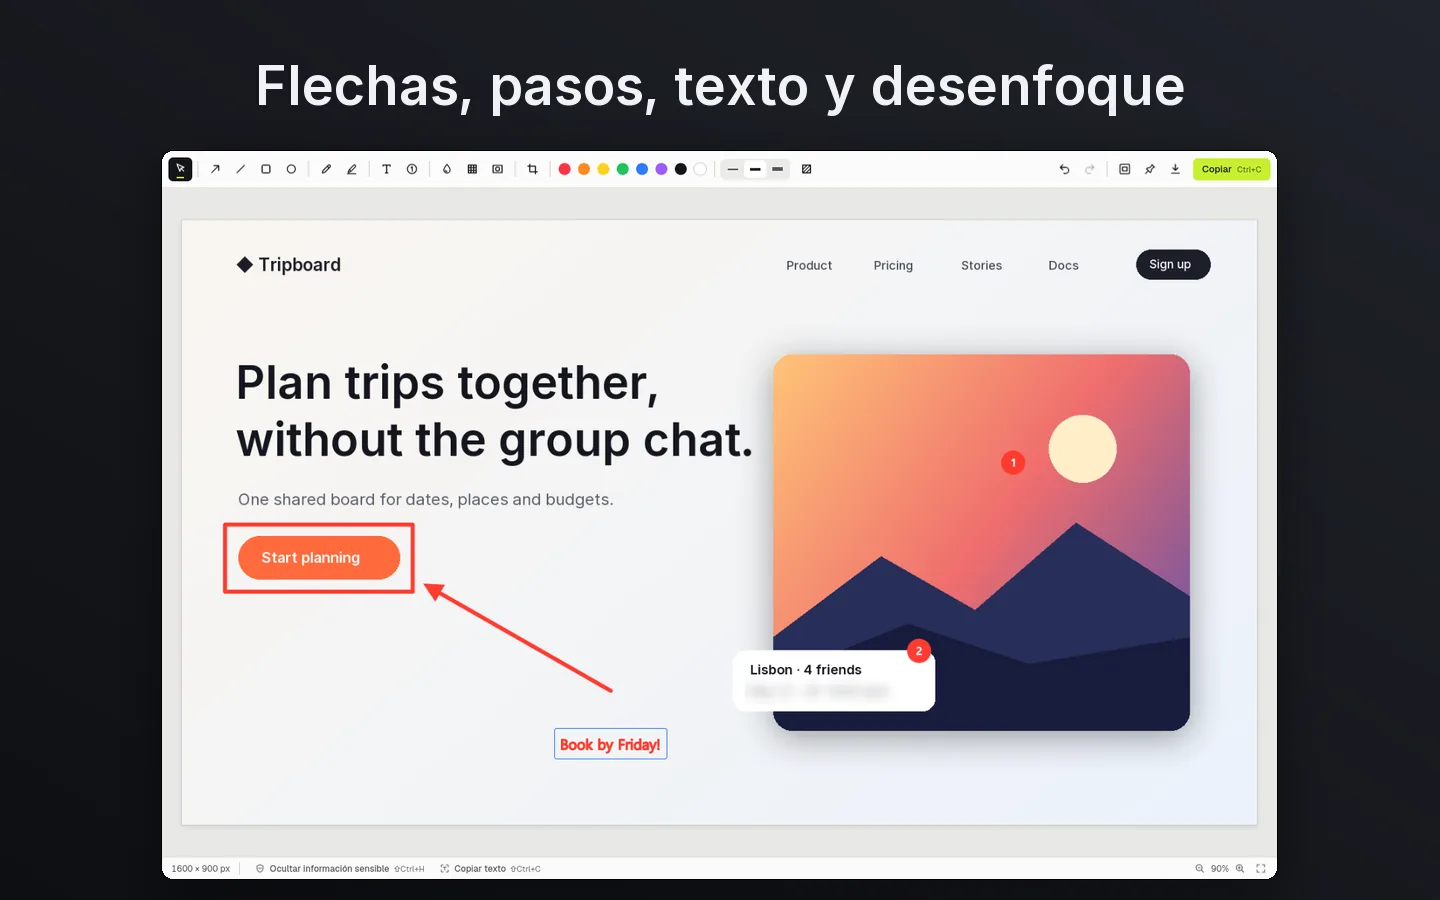Choose the straight Line tool

coord(240,169)
